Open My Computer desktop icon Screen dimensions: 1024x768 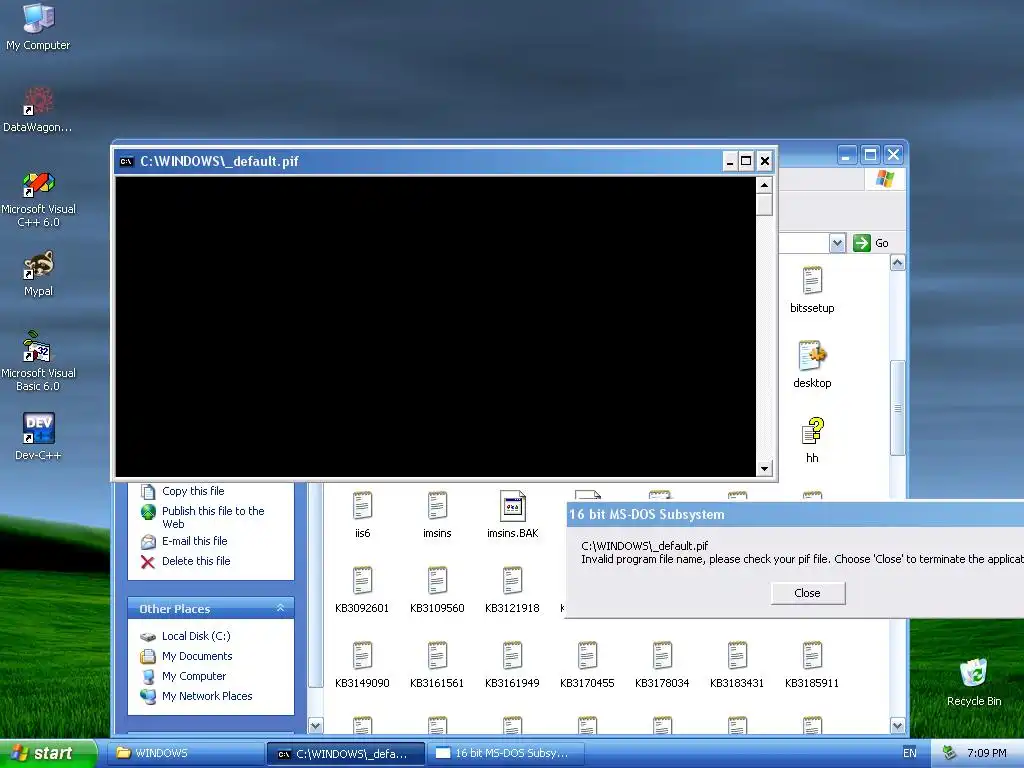click(38, 26)
